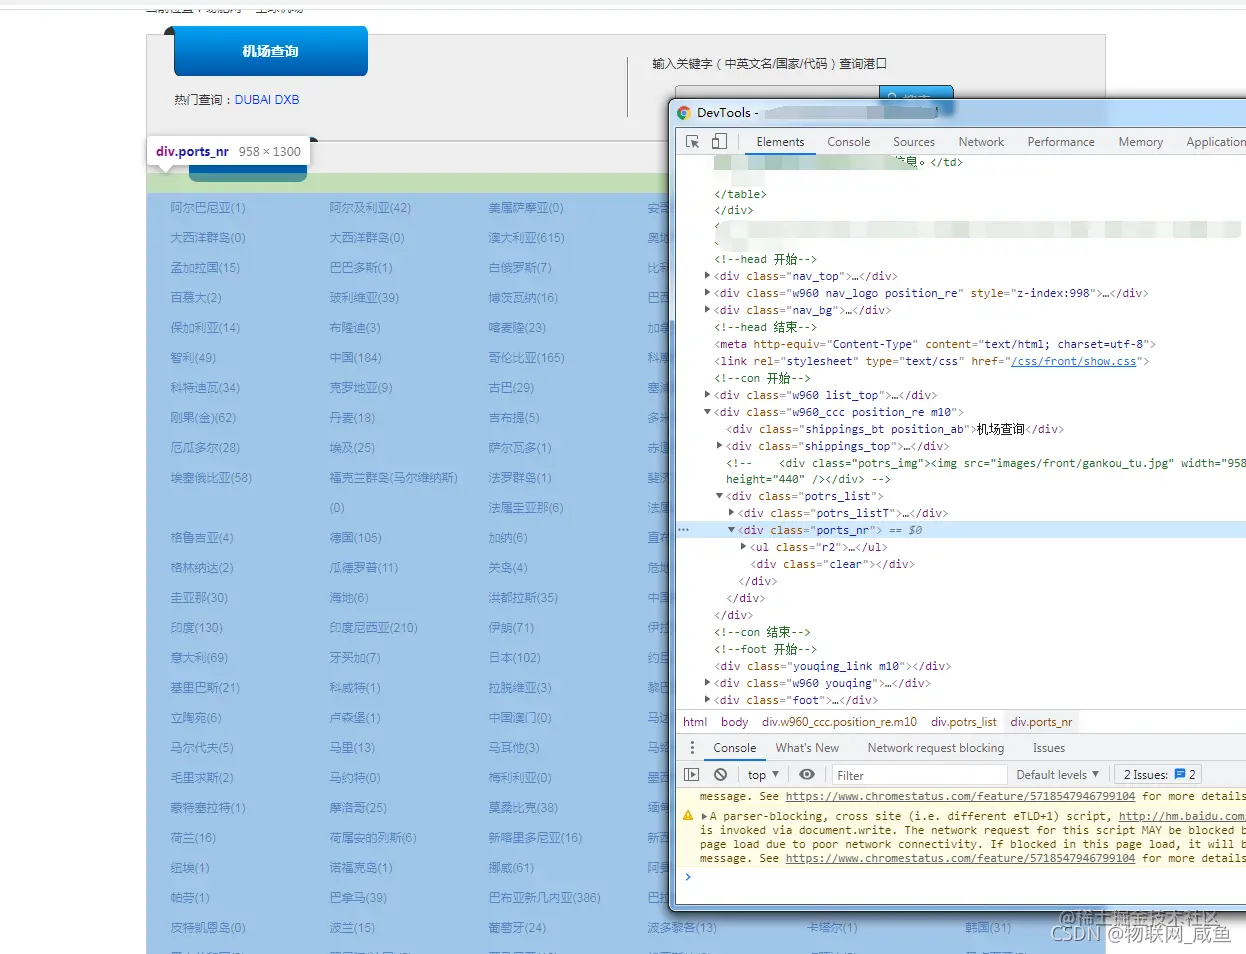This screenshot has height=954, width=1246.
Task: Select the inspect element picker icon
Action: [x=692, y=142]
